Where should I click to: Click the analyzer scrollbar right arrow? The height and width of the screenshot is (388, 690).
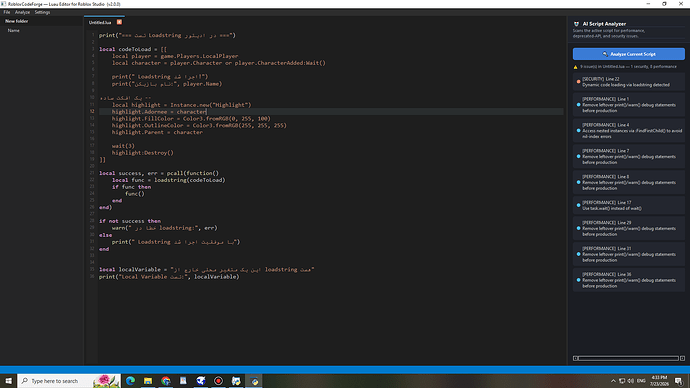tap(682, 358)
